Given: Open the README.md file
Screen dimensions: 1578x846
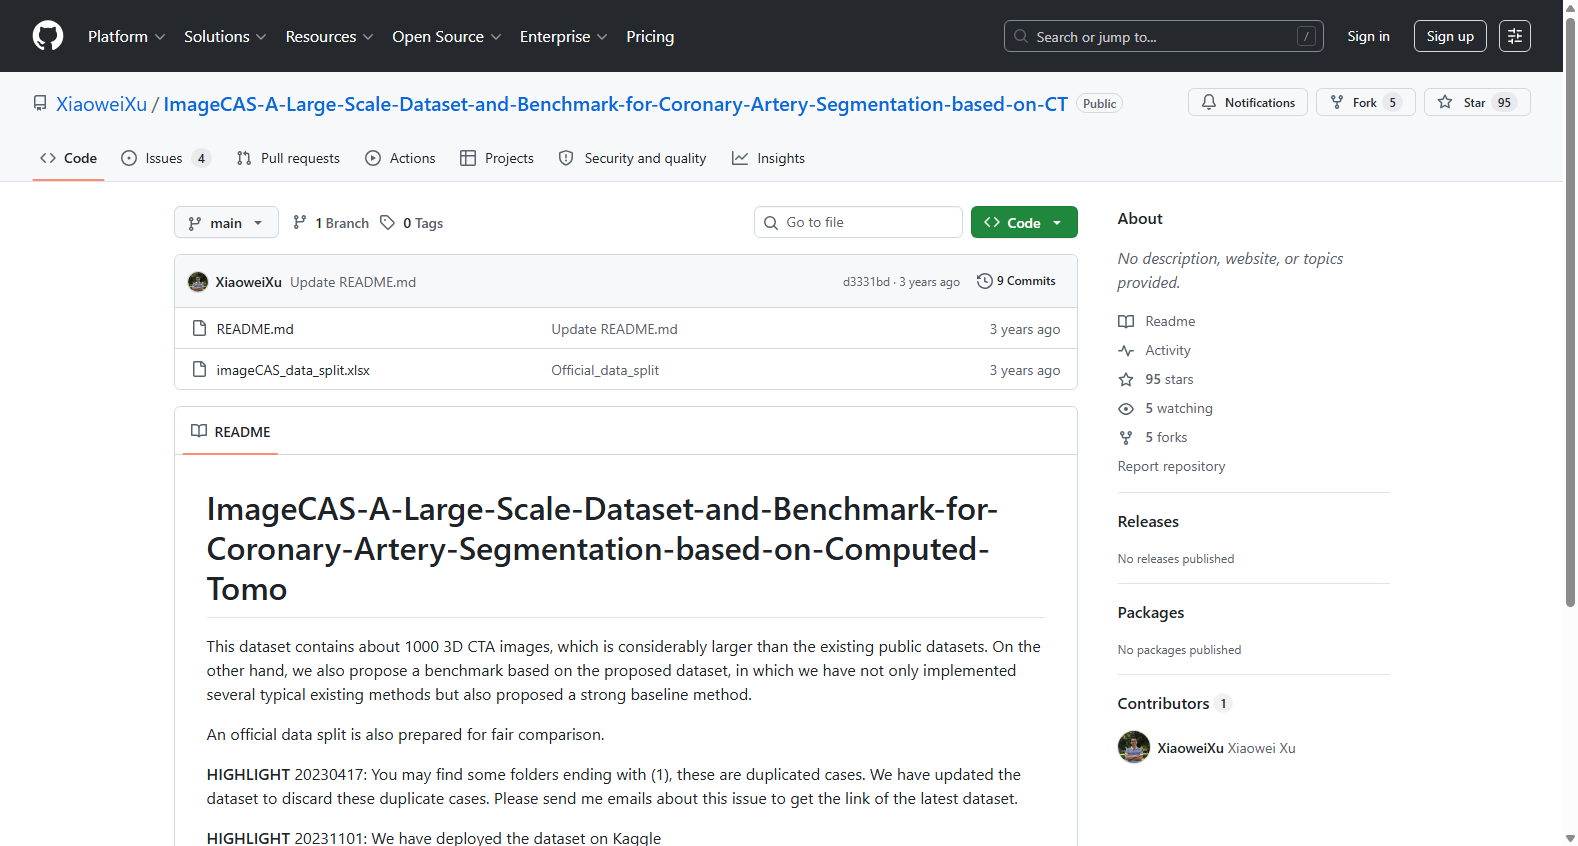Looking at the screenshot, I should click(x=255, y=329).
